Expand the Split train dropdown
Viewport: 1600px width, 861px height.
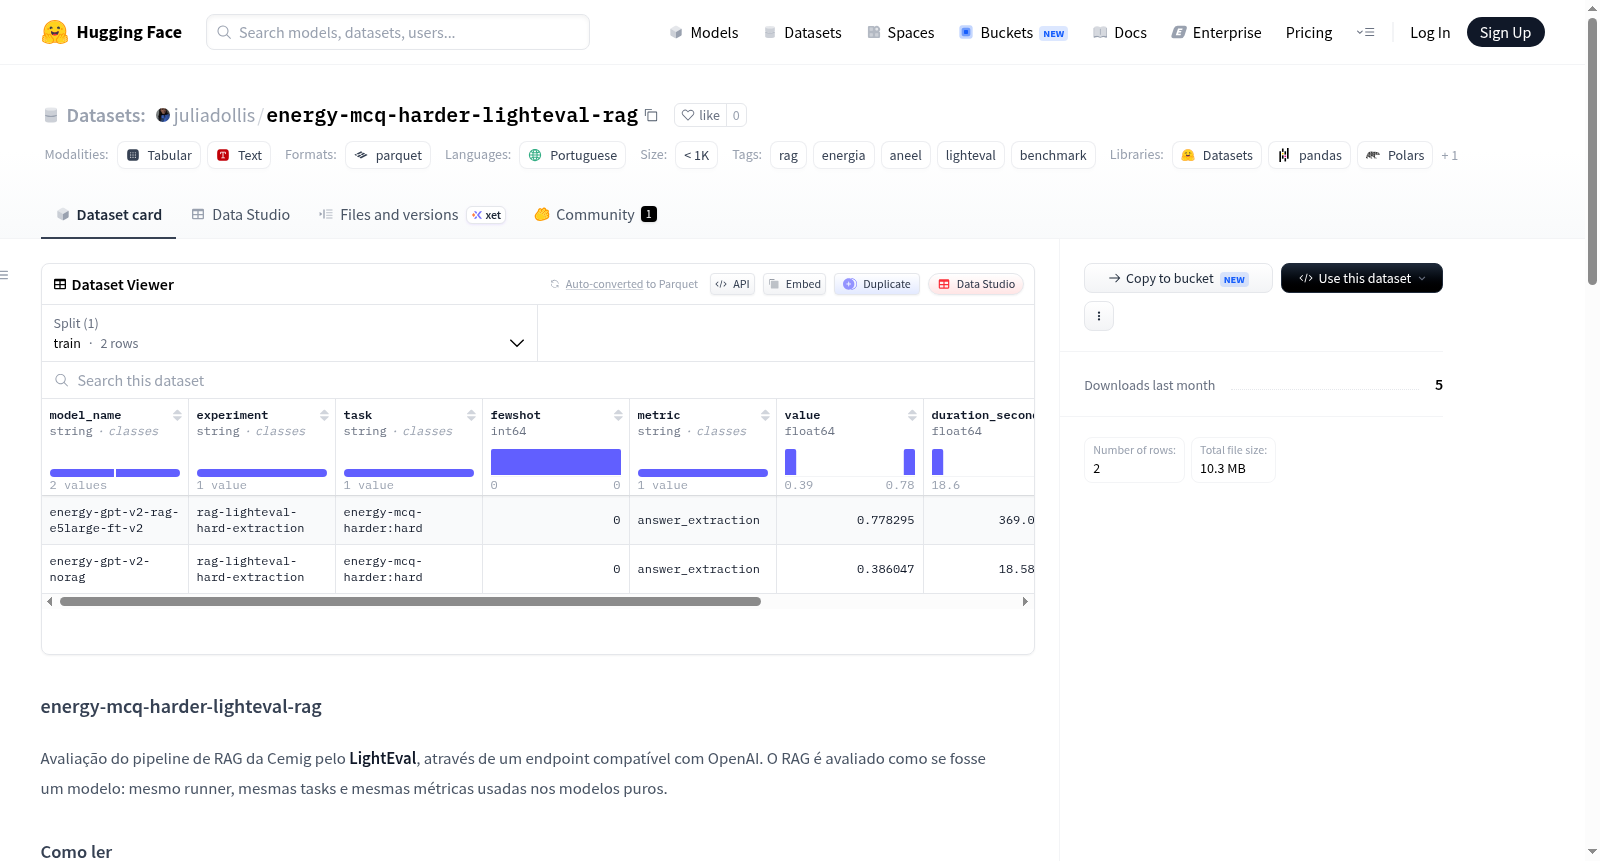(289, 333)
